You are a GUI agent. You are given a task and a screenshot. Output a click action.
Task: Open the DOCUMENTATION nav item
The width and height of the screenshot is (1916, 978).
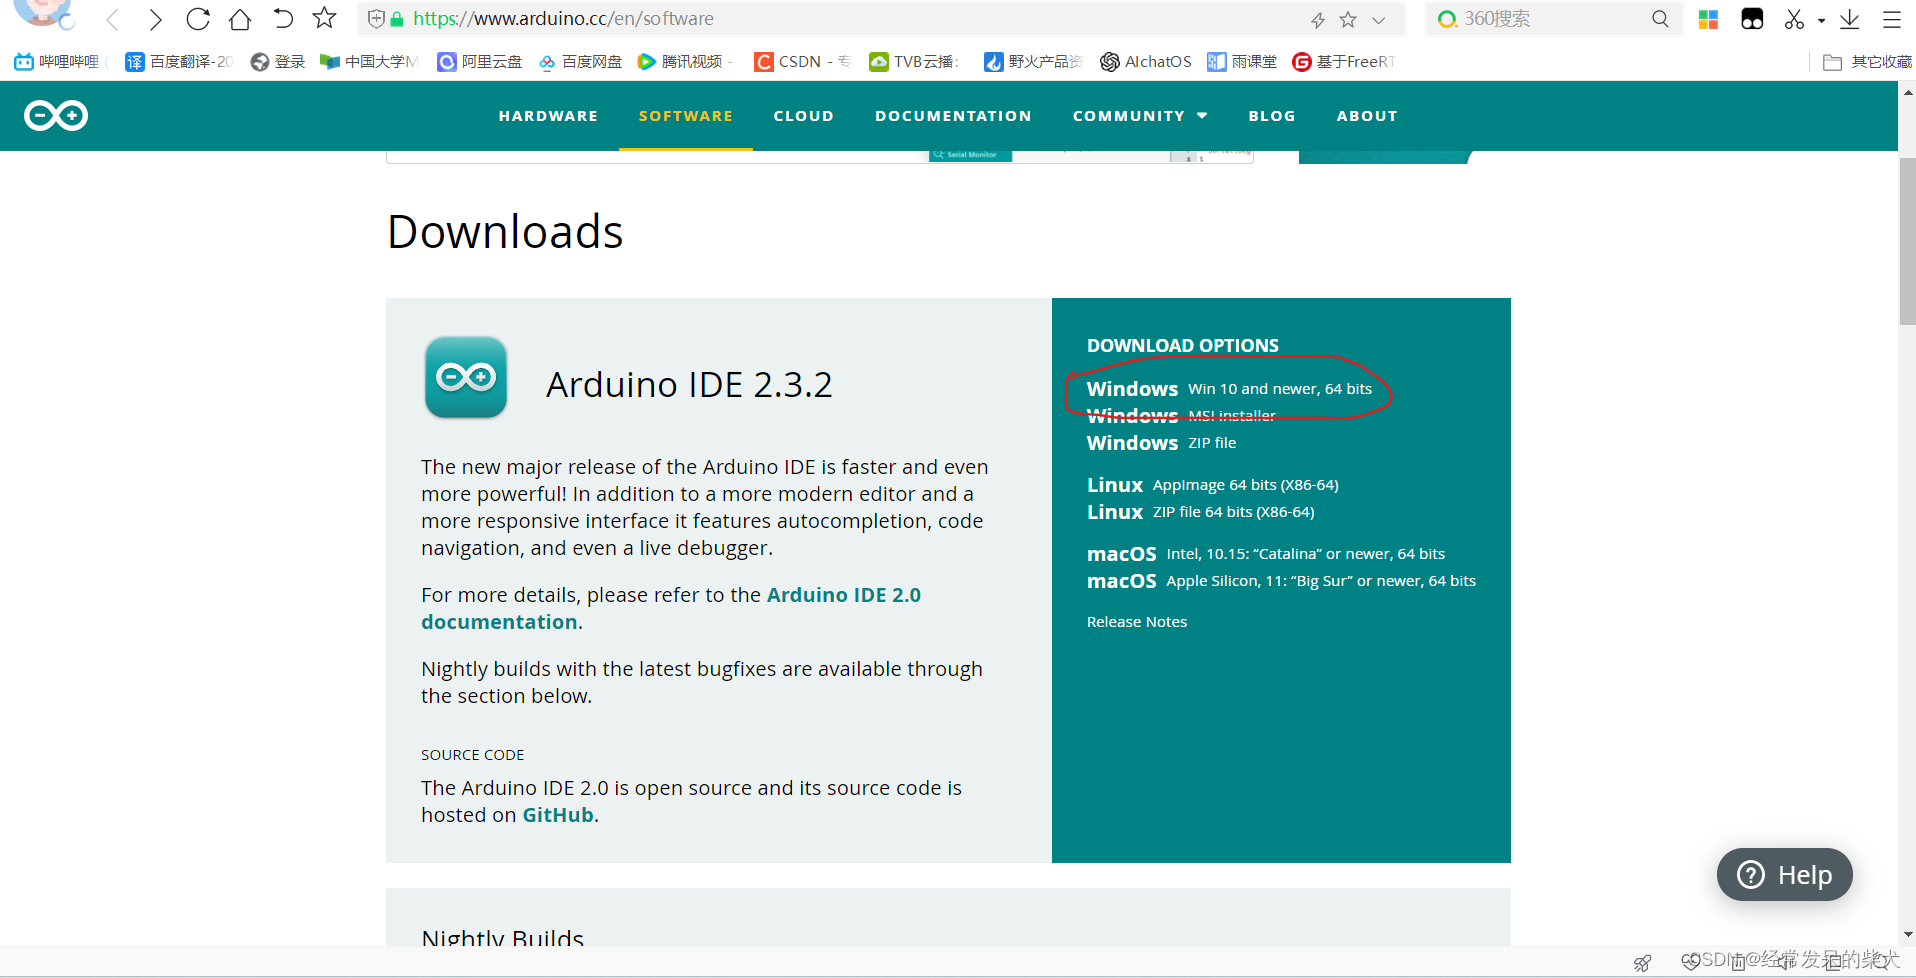pos(953,116)
